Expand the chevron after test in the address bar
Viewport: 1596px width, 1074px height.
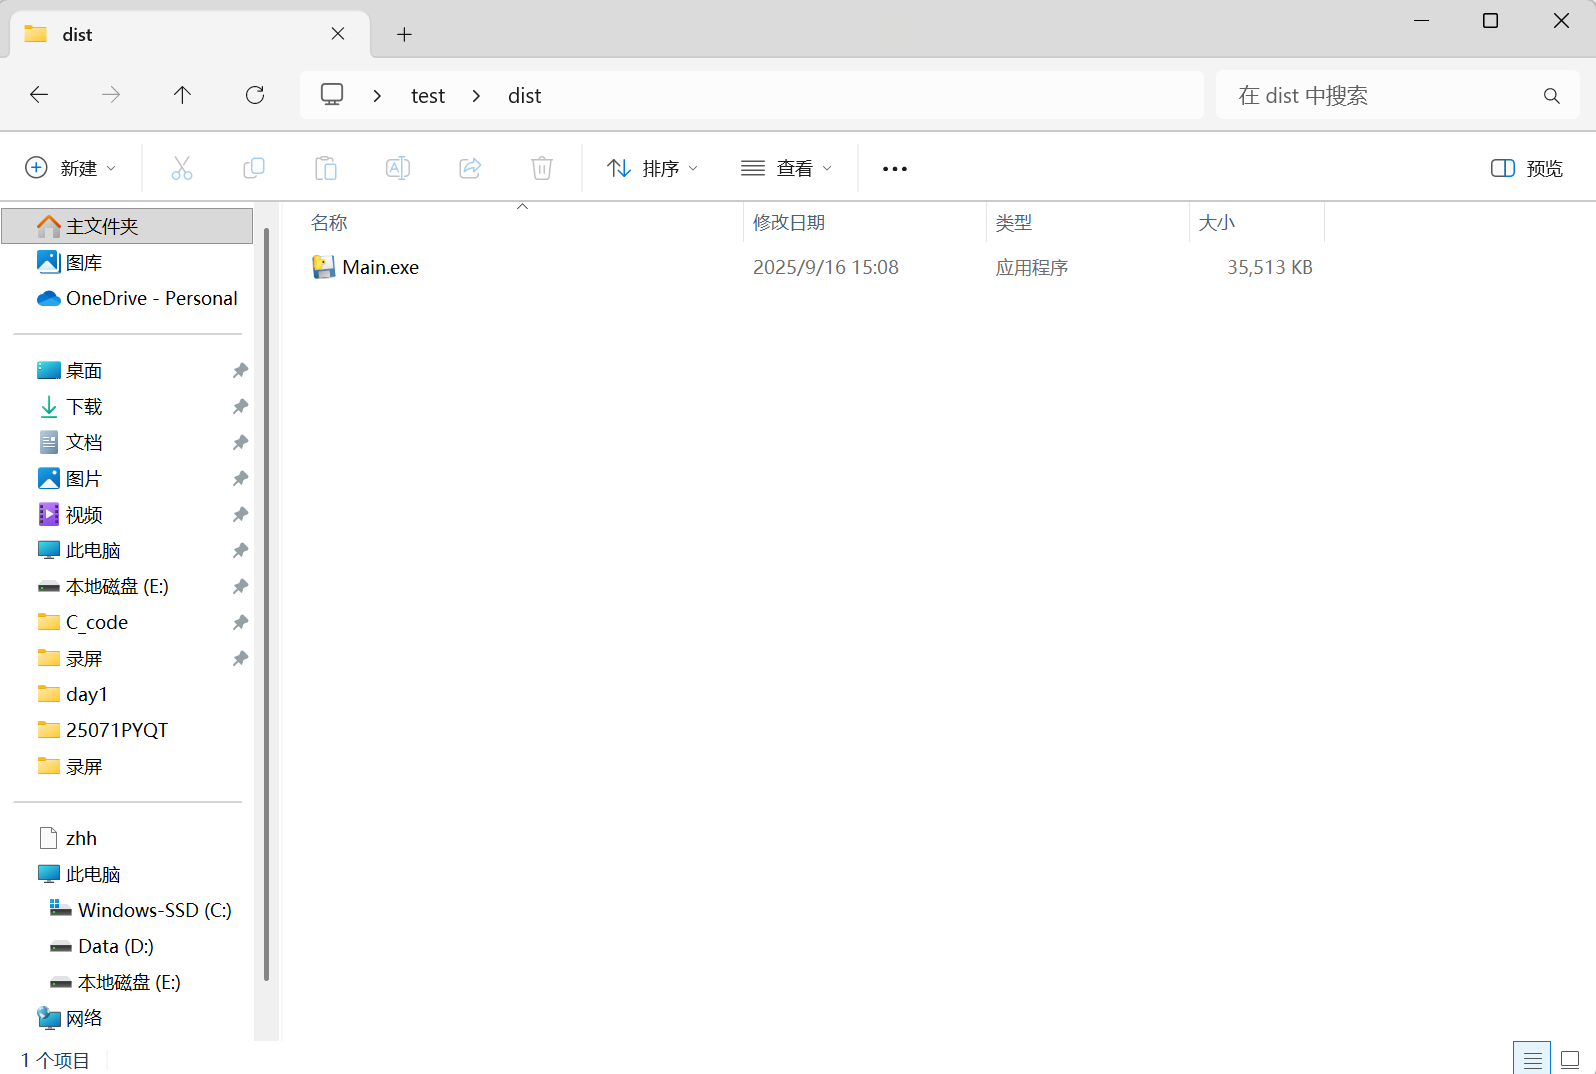click(x=476, y=96)
